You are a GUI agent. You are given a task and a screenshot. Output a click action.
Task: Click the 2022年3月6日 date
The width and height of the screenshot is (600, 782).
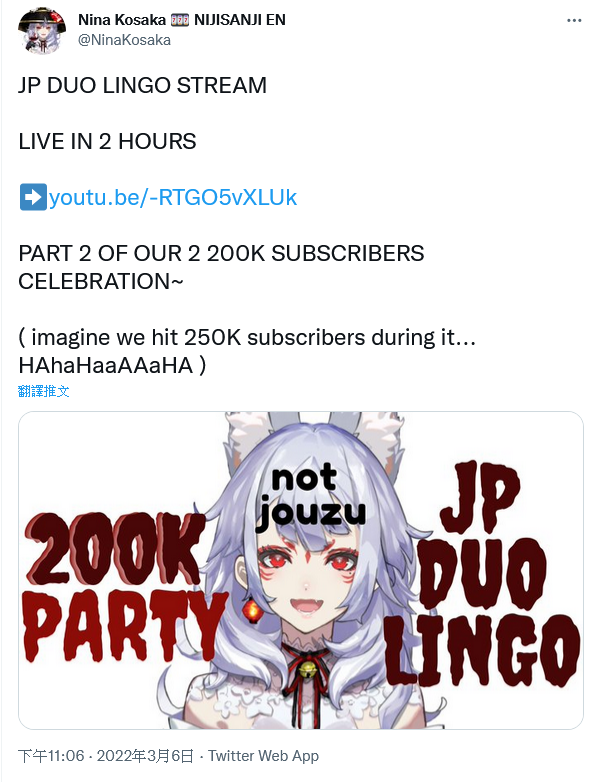(x=145, y=756)
